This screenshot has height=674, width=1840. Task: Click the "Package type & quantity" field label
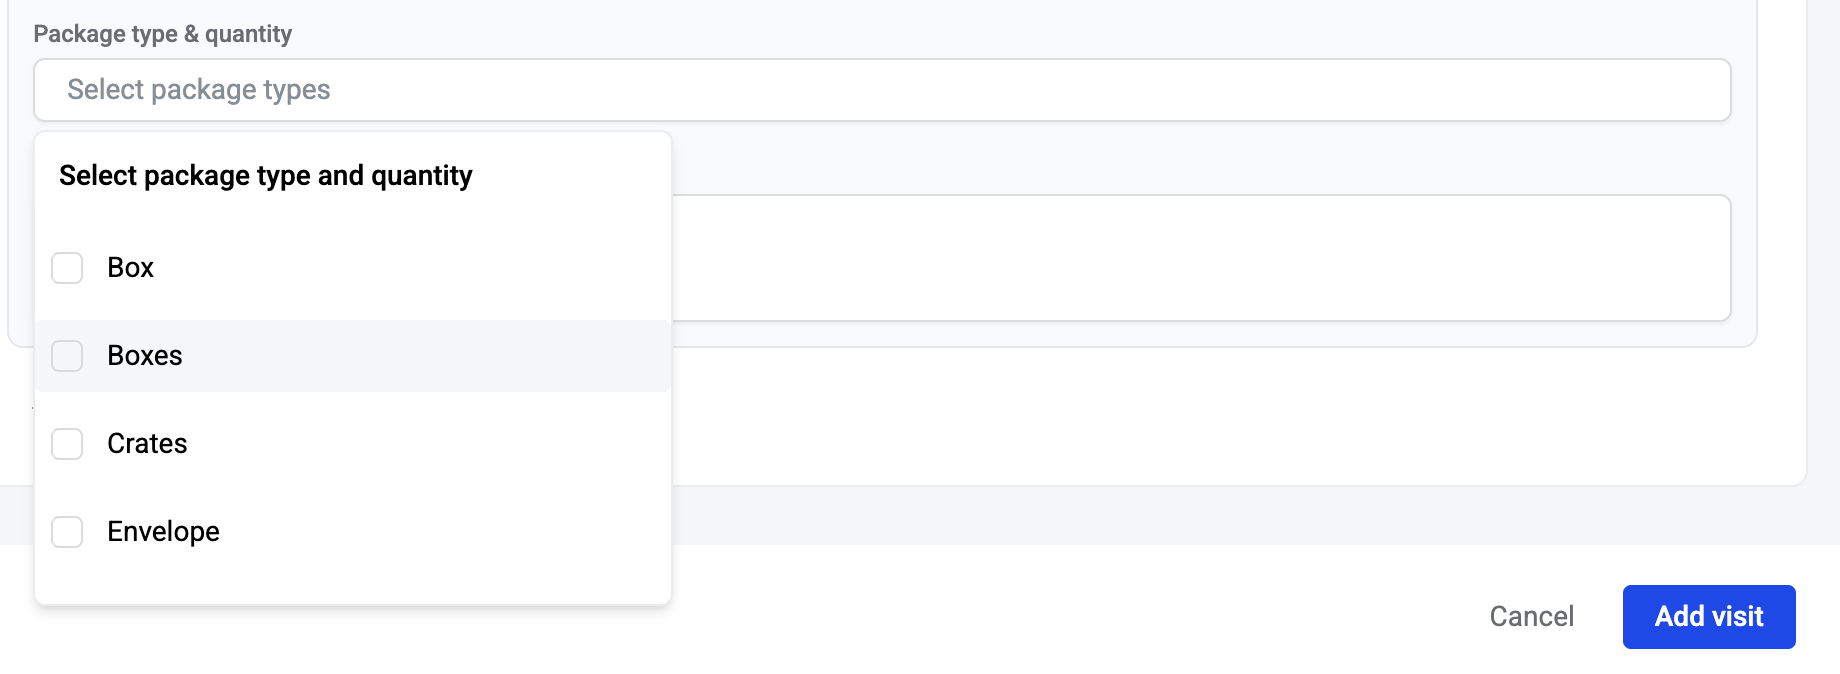pos(162,34)
